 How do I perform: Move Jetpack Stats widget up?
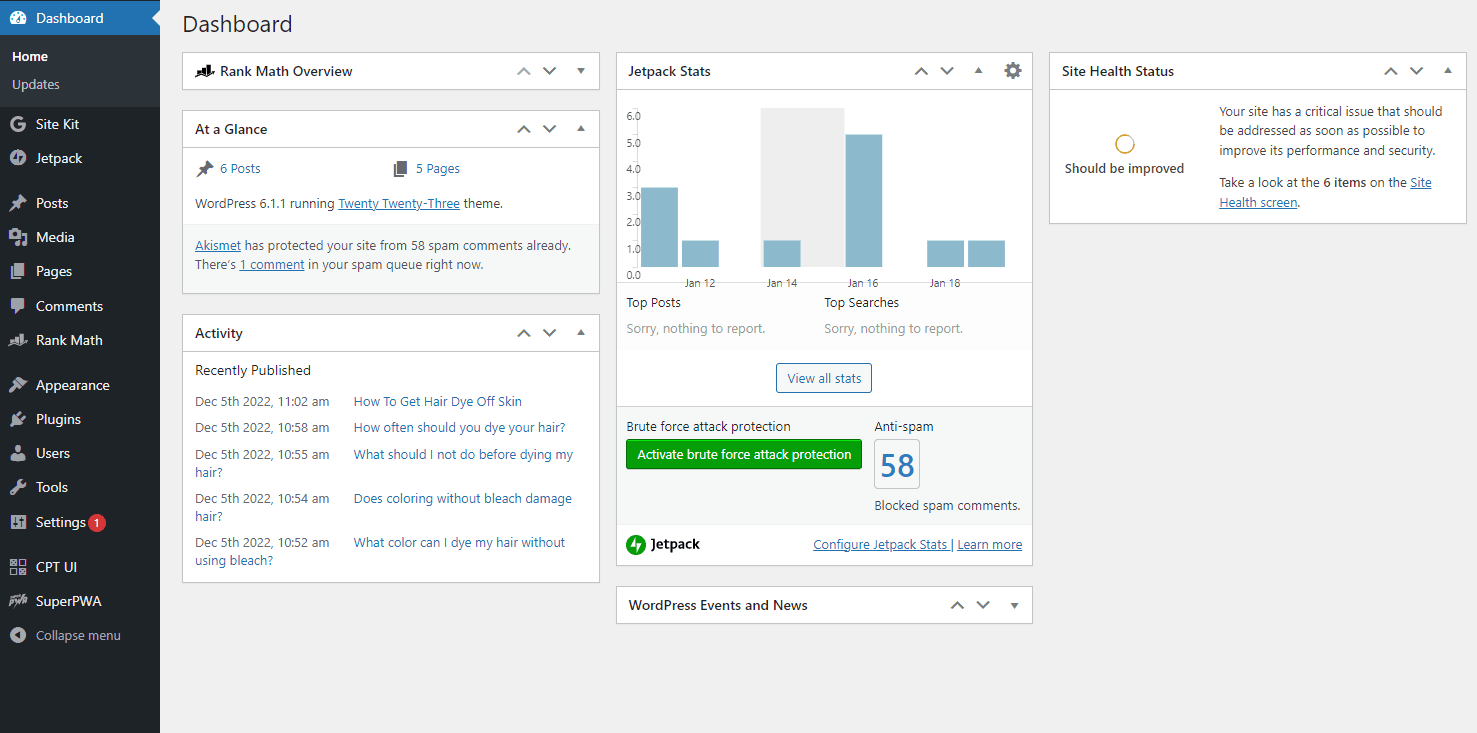tap(921, 71)
